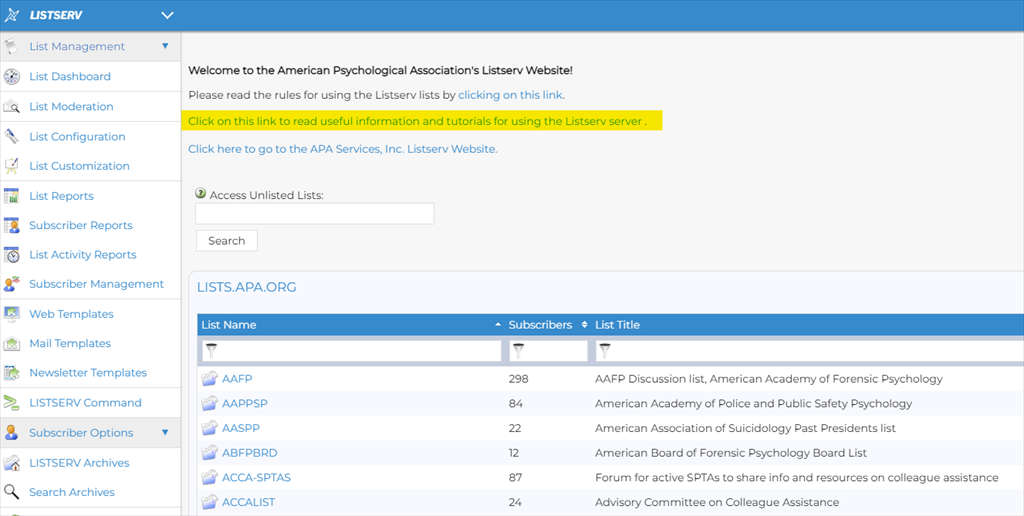Open Mail Templates link
The height and width of the screenshot is (516, 1024).
point(70,344)
